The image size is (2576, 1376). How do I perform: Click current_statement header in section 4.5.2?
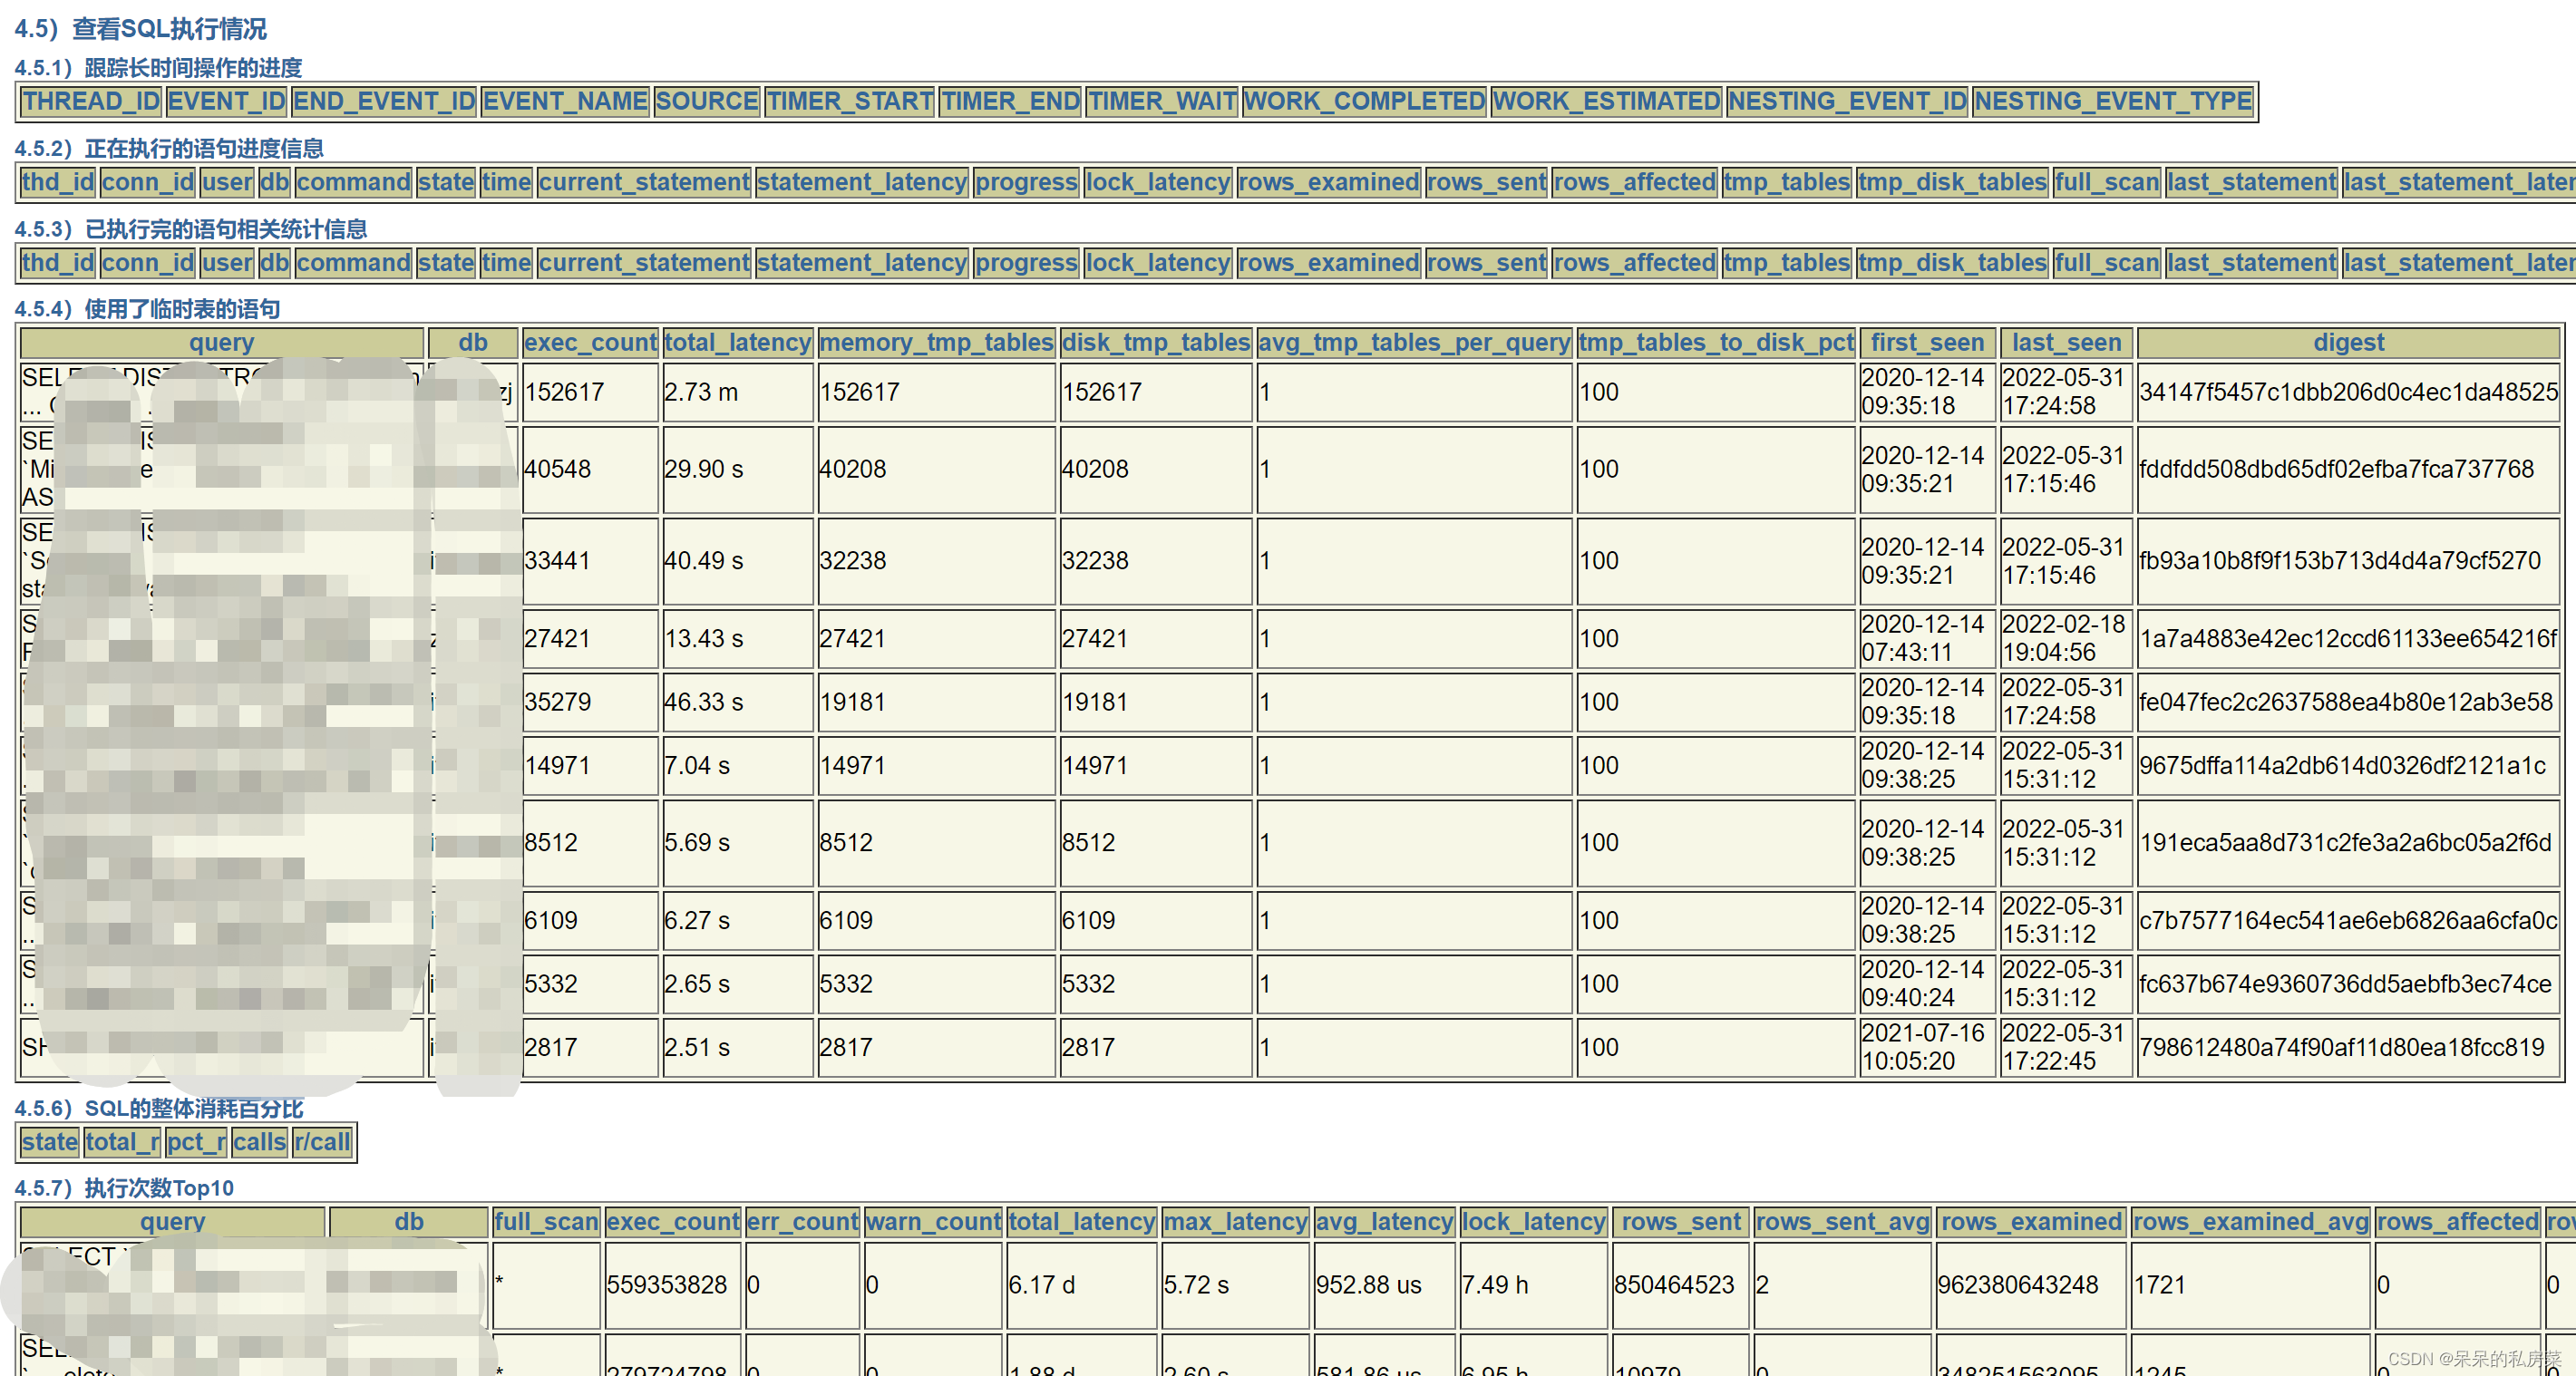point(644,182)
